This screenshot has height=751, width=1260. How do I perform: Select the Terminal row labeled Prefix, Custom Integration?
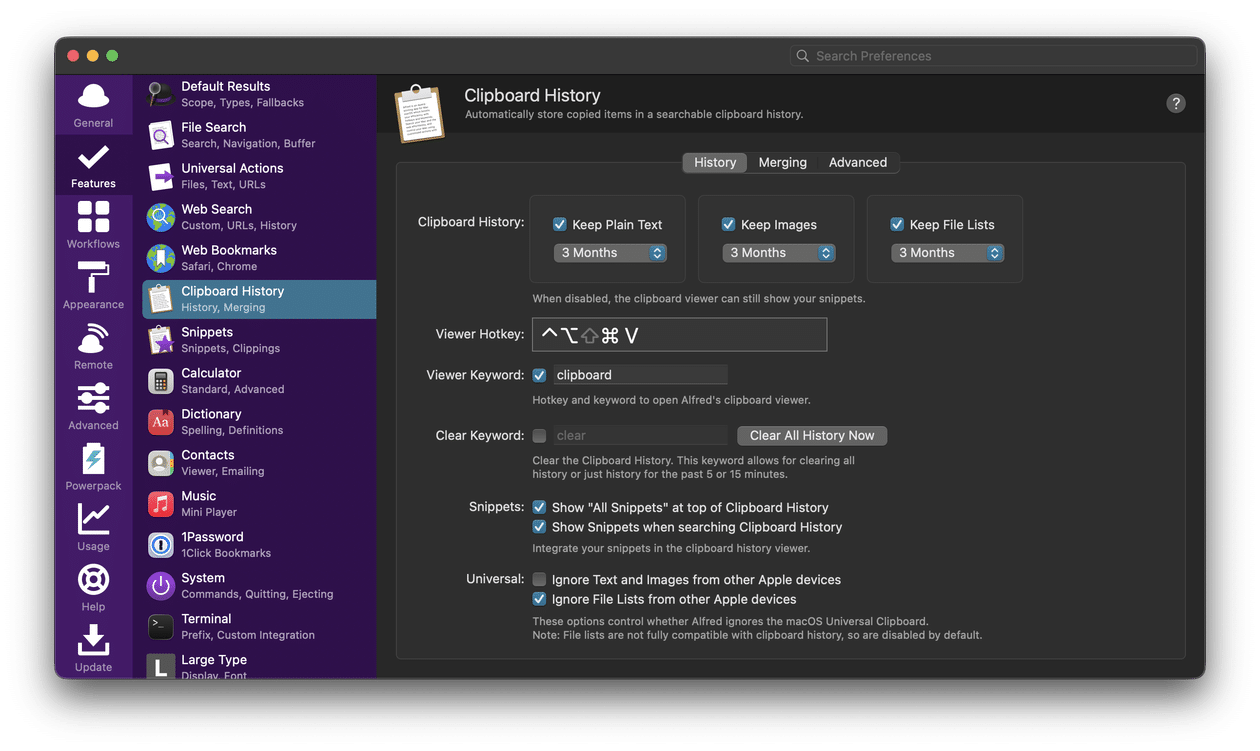(x=259, y=627)
